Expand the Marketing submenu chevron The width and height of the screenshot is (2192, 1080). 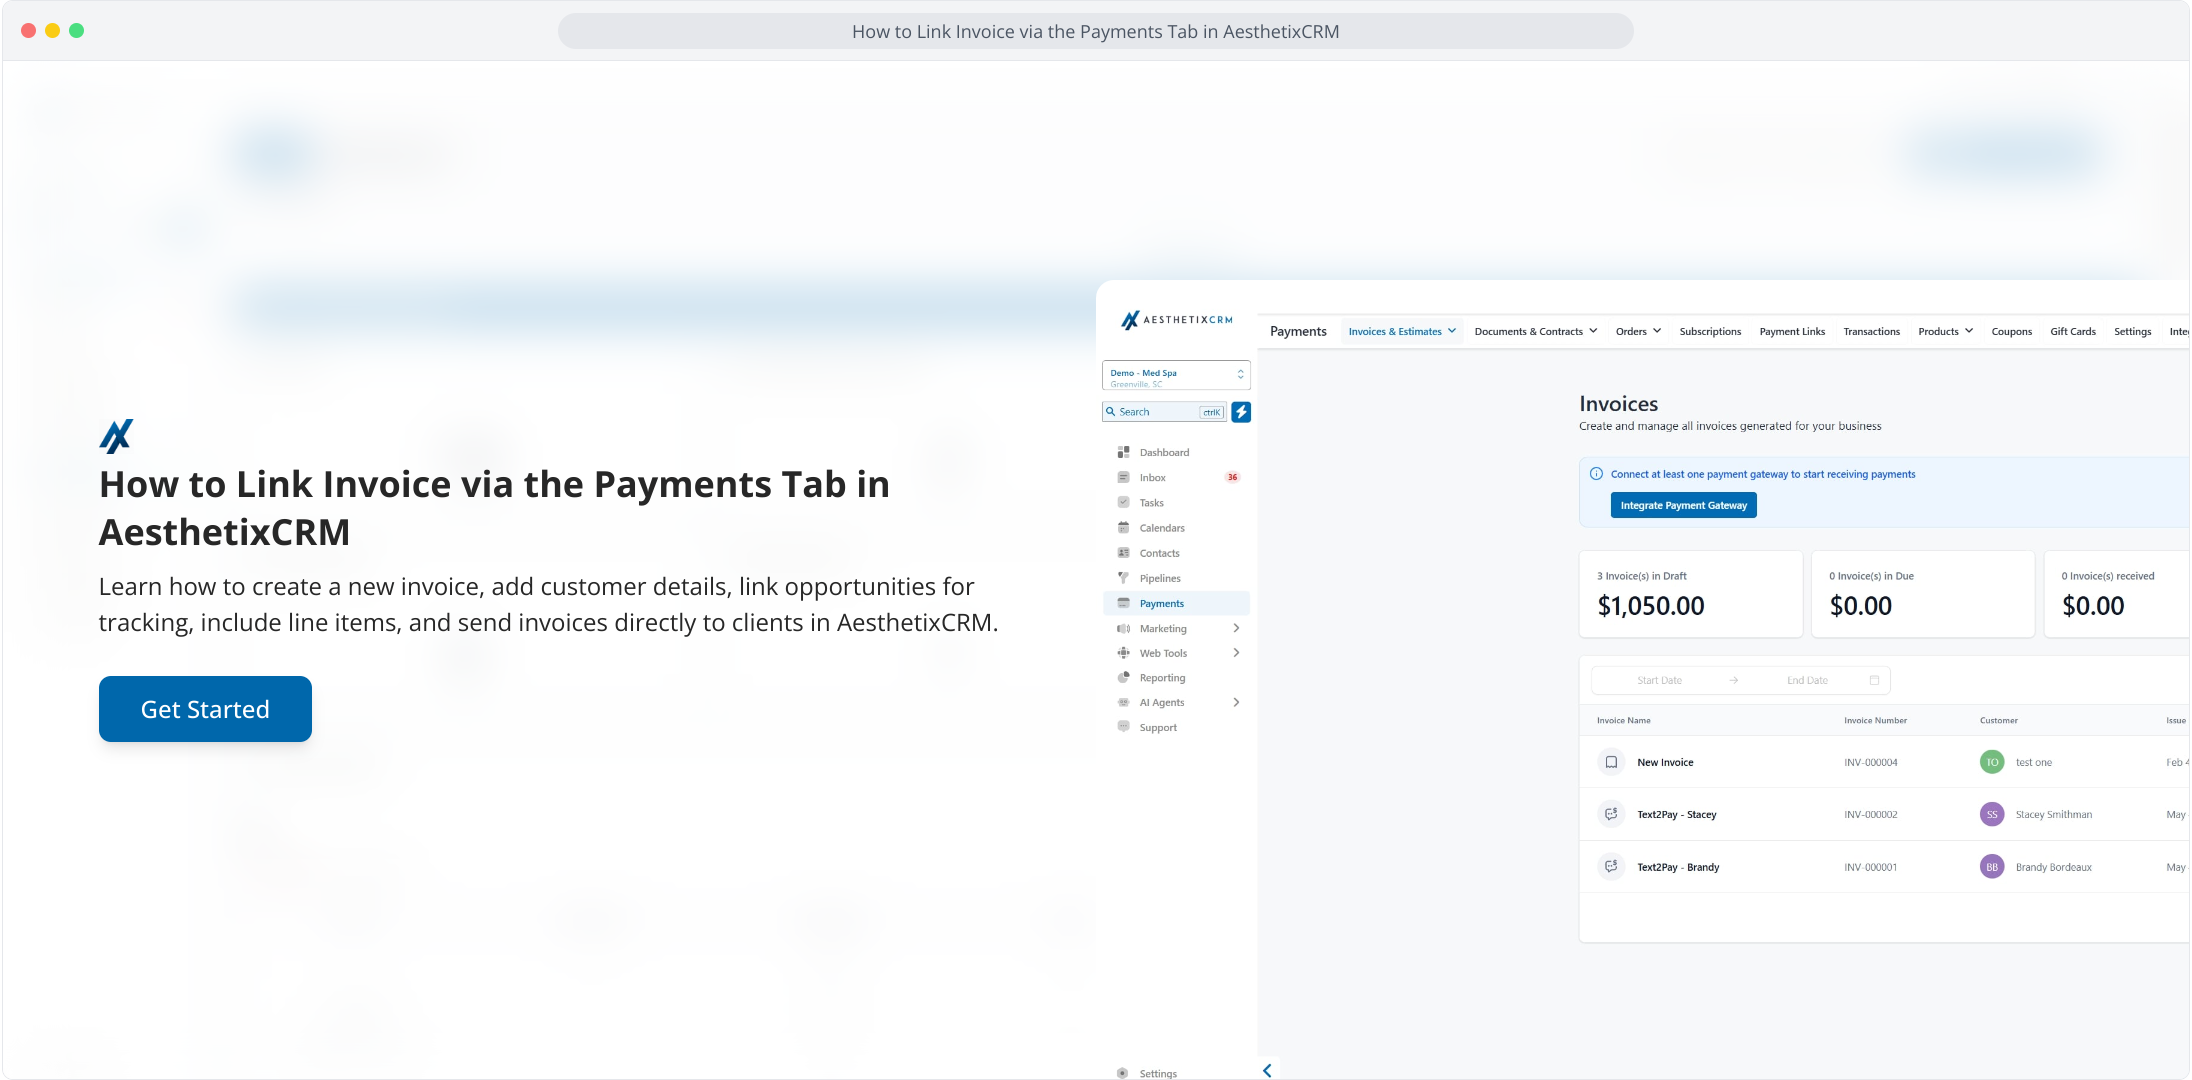(x=1236, y=628)
